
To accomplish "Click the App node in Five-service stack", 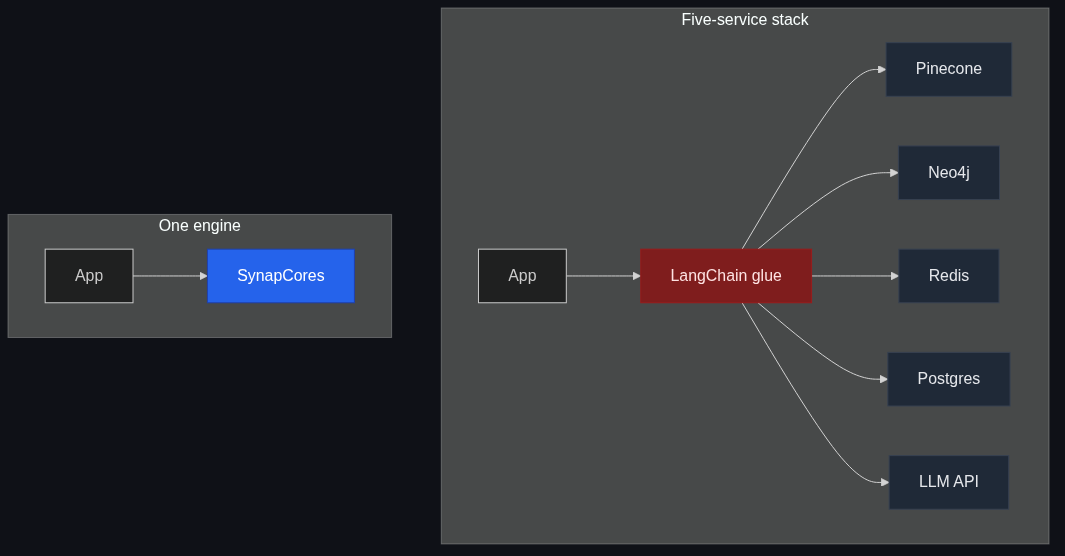I will coord(522,276).
